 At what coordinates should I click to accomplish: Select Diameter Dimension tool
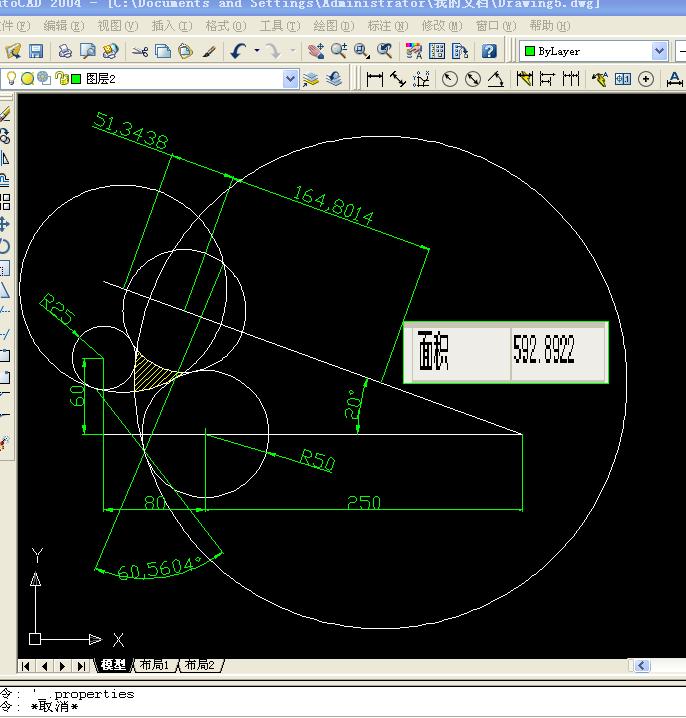tap(473, 79)
